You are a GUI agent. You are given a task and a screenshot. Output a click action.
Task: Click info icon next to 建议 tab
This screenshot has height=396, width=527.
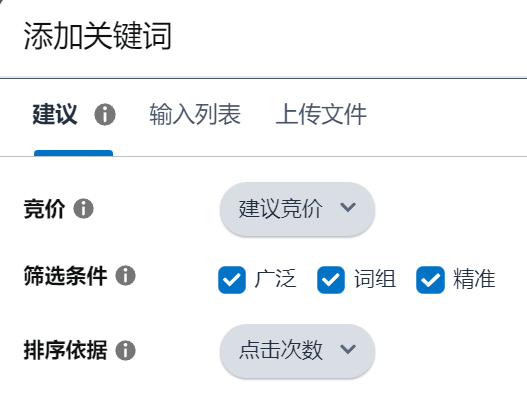pyautogui.click(x=105, y=115)
